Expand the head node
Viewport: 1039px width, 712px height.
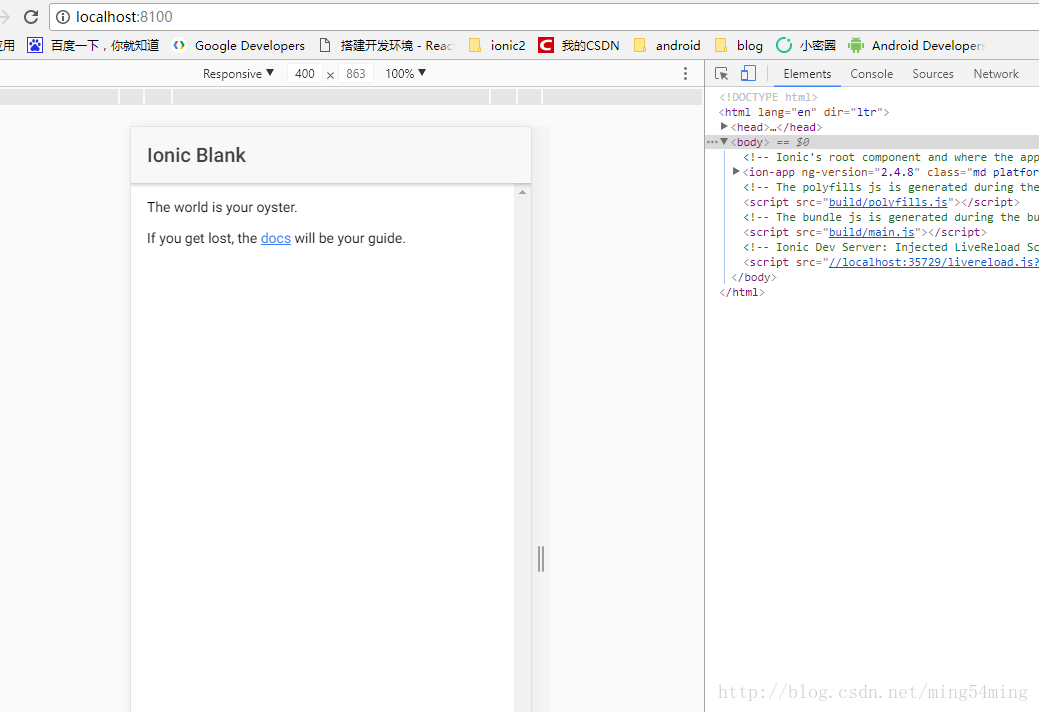[x=724, y=127]
